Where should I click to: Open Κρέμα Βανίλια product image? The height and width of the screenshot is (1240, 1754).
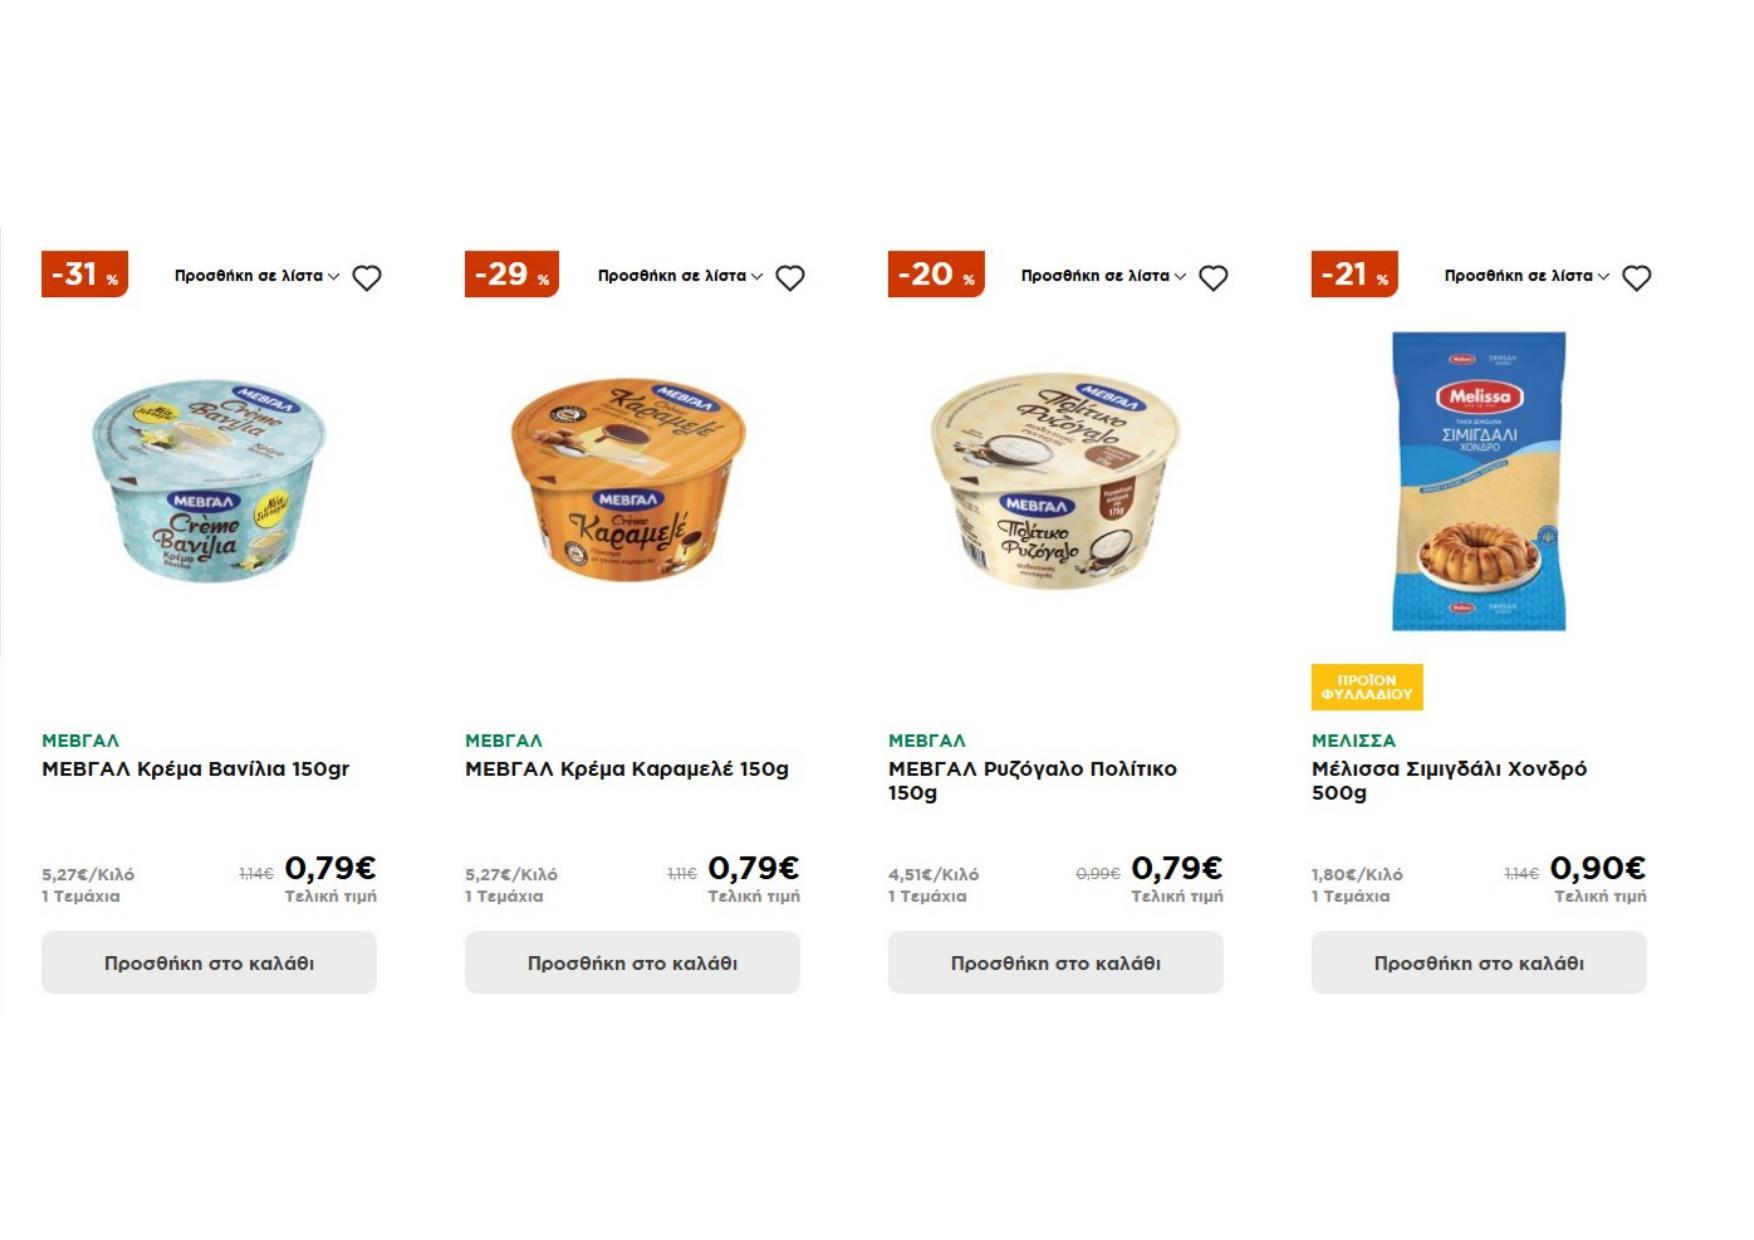[209, 480]
